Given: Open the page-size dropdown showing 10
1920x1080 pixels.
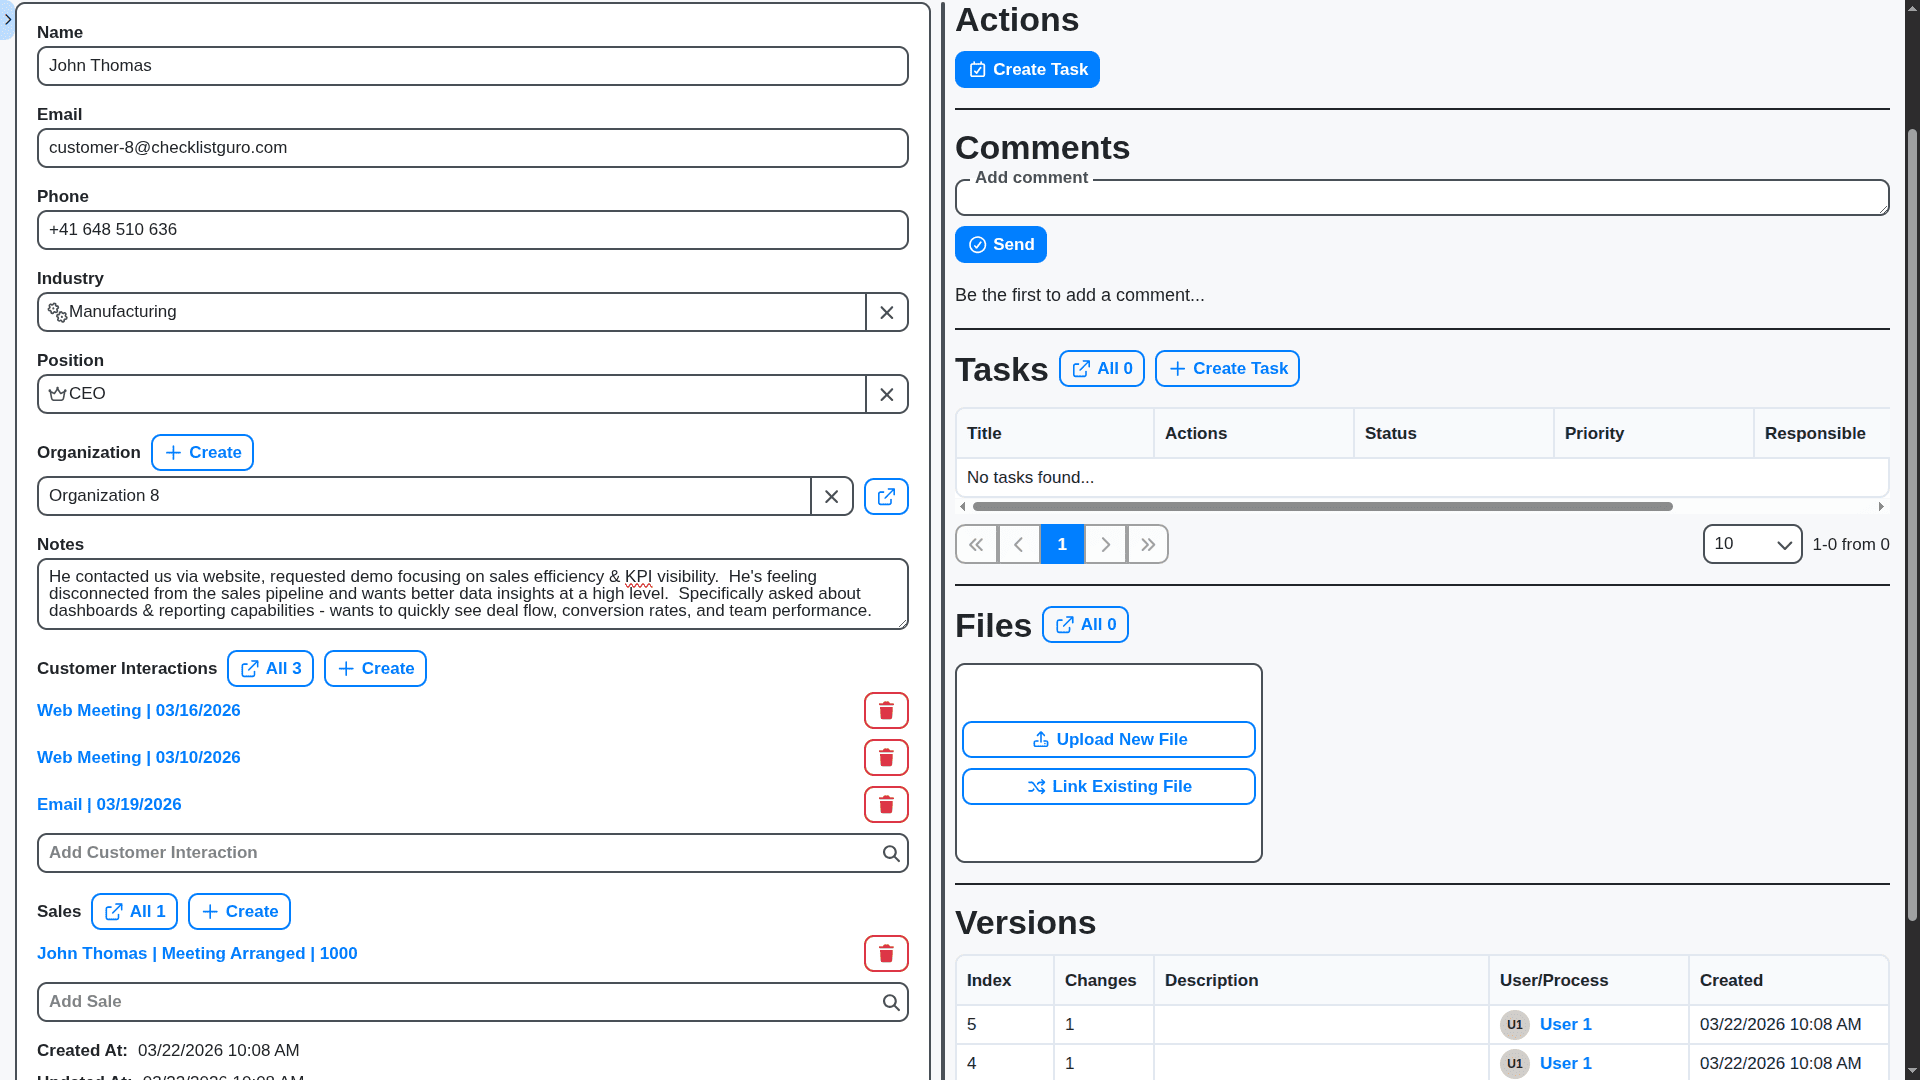Looking at the screenshot, I should [1752, 544].
